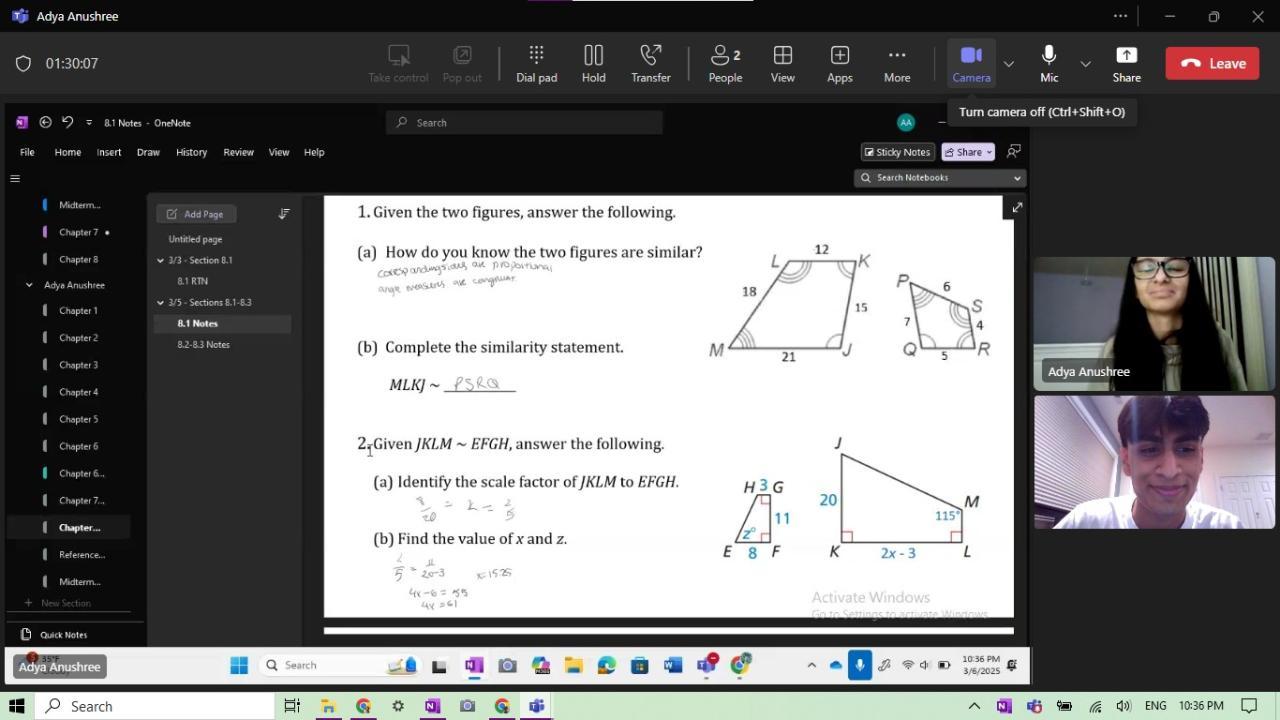Open the Untitled page
Image resolution: width=1280 pixels, height=720 pixels.
pos(195,239)
